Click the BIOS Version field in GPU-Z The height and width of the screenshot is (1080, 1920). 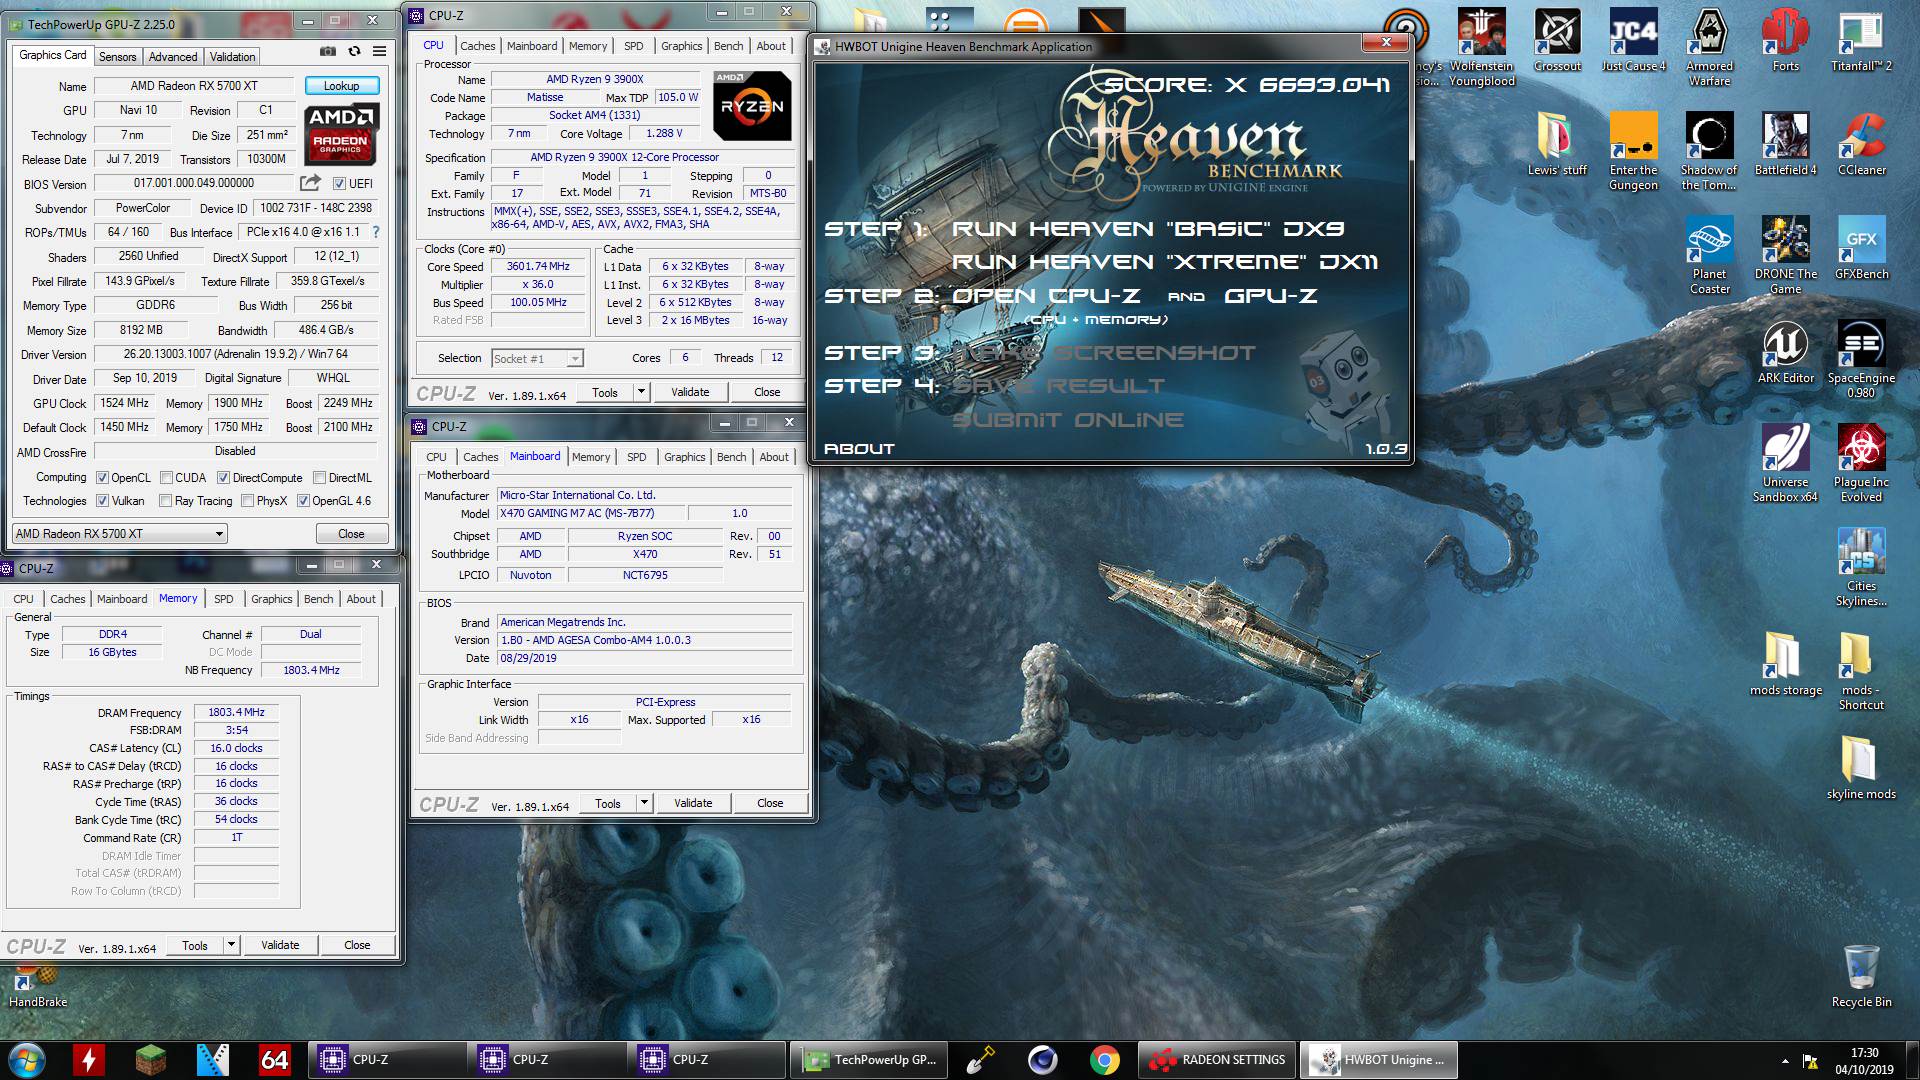point(194,183)
